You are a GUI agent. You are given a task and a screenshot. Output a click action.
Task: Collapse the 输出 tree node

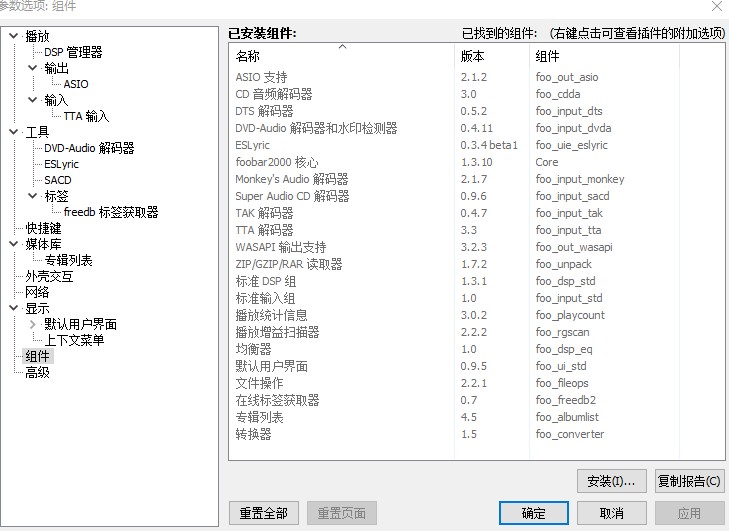point(33,68)
